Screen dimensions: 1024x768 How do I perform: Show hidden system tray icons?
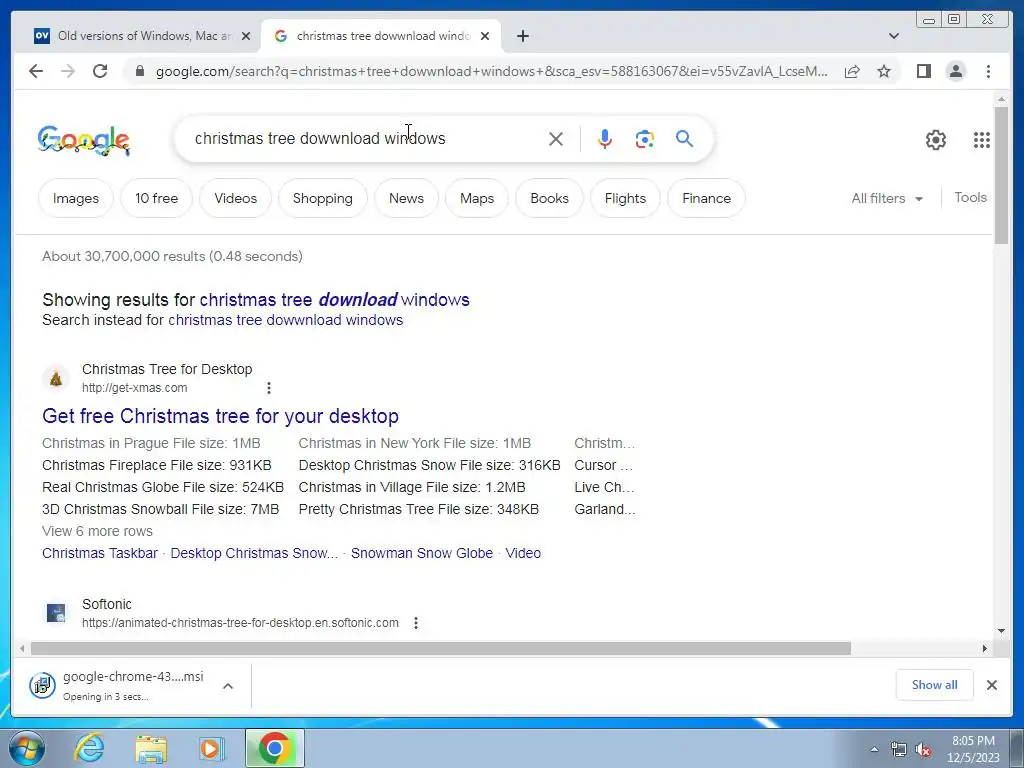click(874, 749)
